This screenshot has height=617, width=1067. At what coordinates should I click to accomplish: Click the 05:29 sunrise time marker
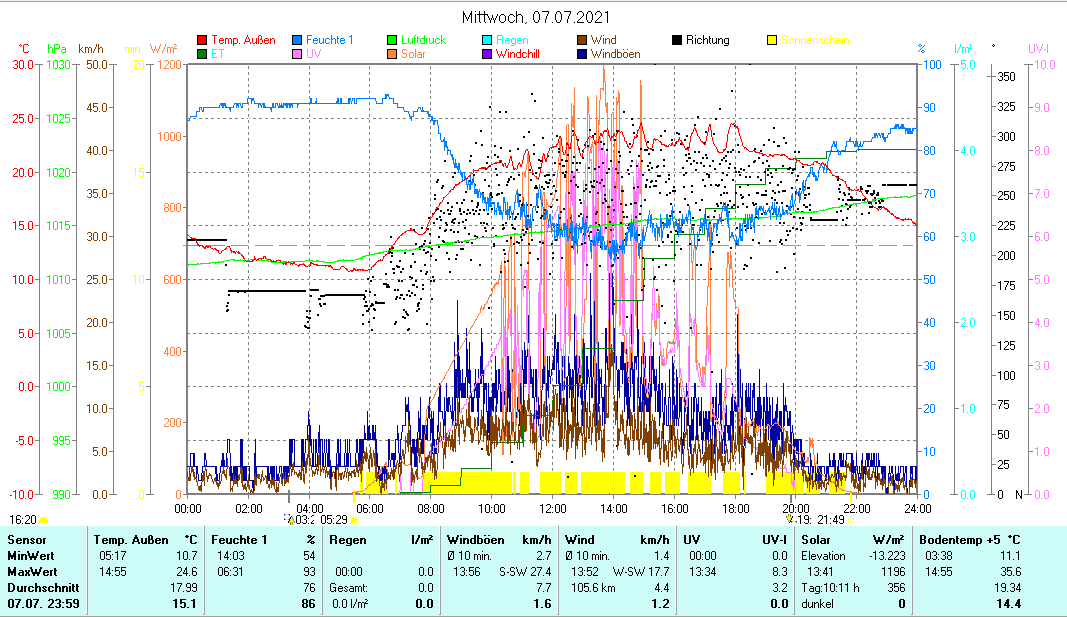pyautogui.click(x=333, y=519)
